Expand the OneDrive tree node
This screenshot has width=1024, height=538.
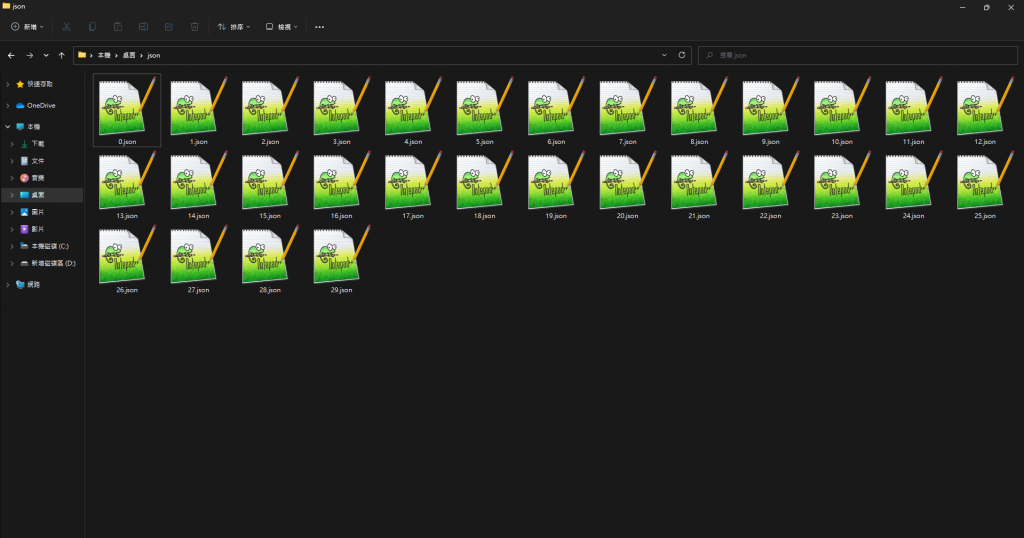tap(8, 105)
